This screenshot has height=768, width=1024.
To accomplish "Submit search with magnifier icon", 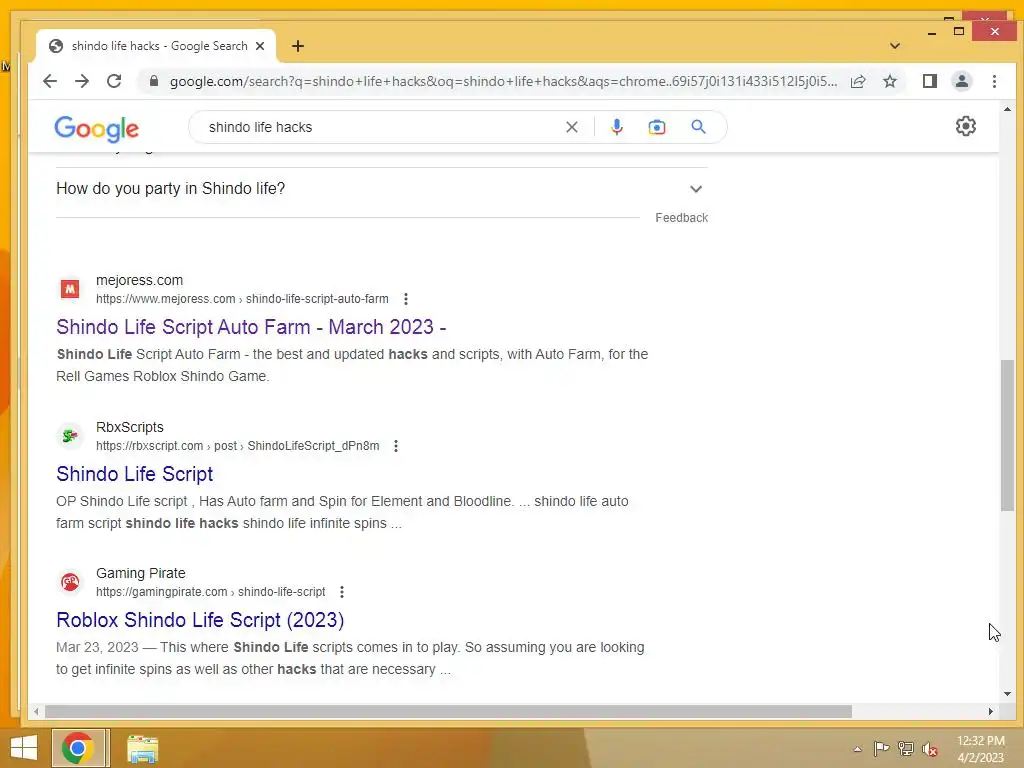I will click(698, 127).
